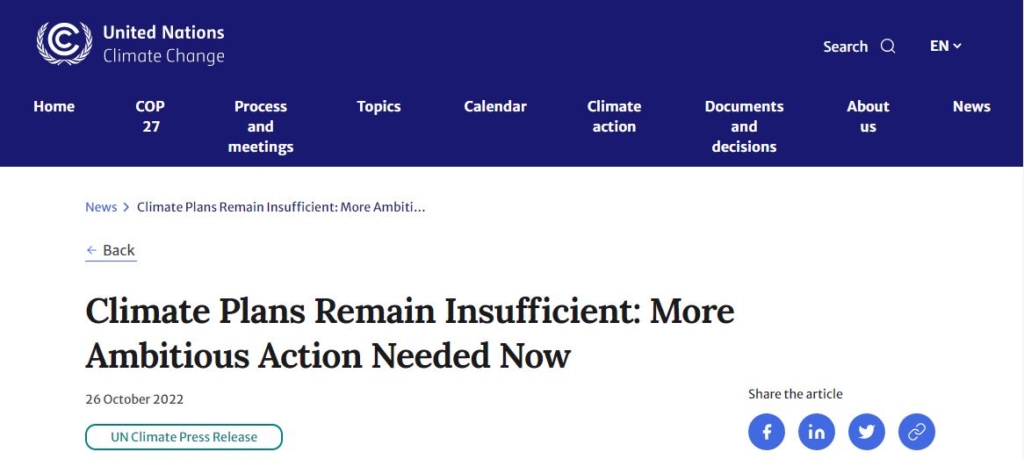Select the Topics menu item

click(379, 107)
